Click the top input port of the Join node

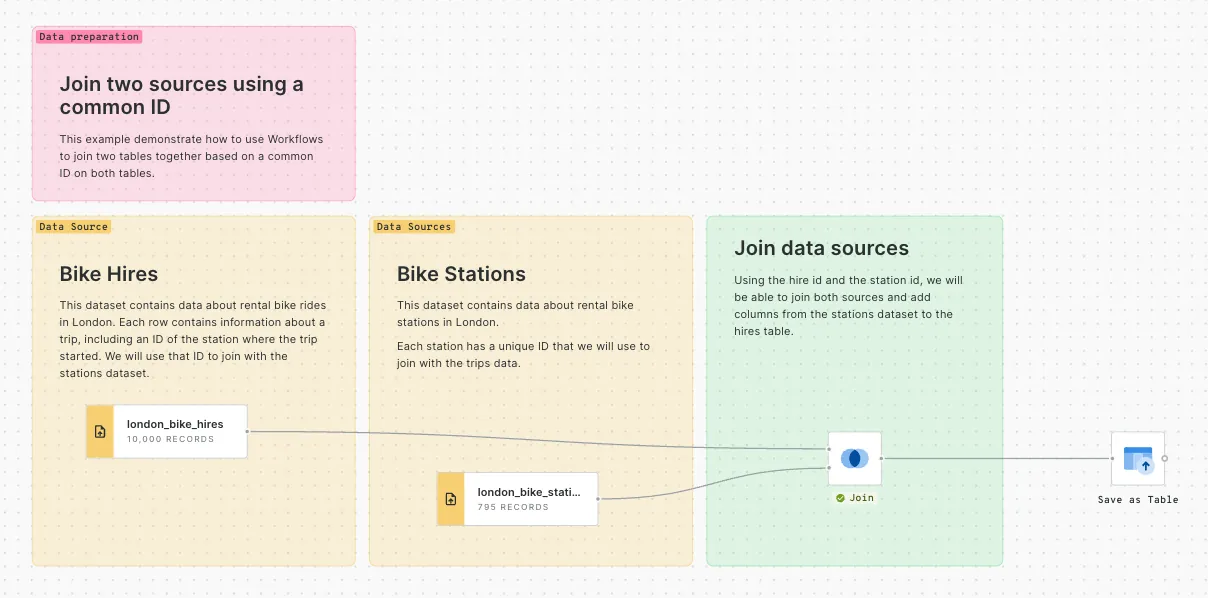point(828,450)
